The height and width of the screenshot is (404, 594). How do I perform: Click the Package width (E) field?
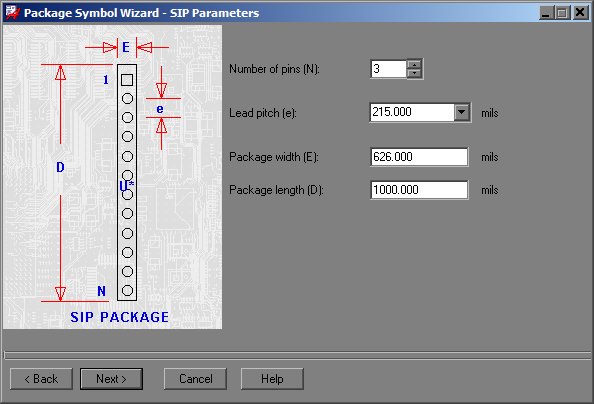coord(419,157)
